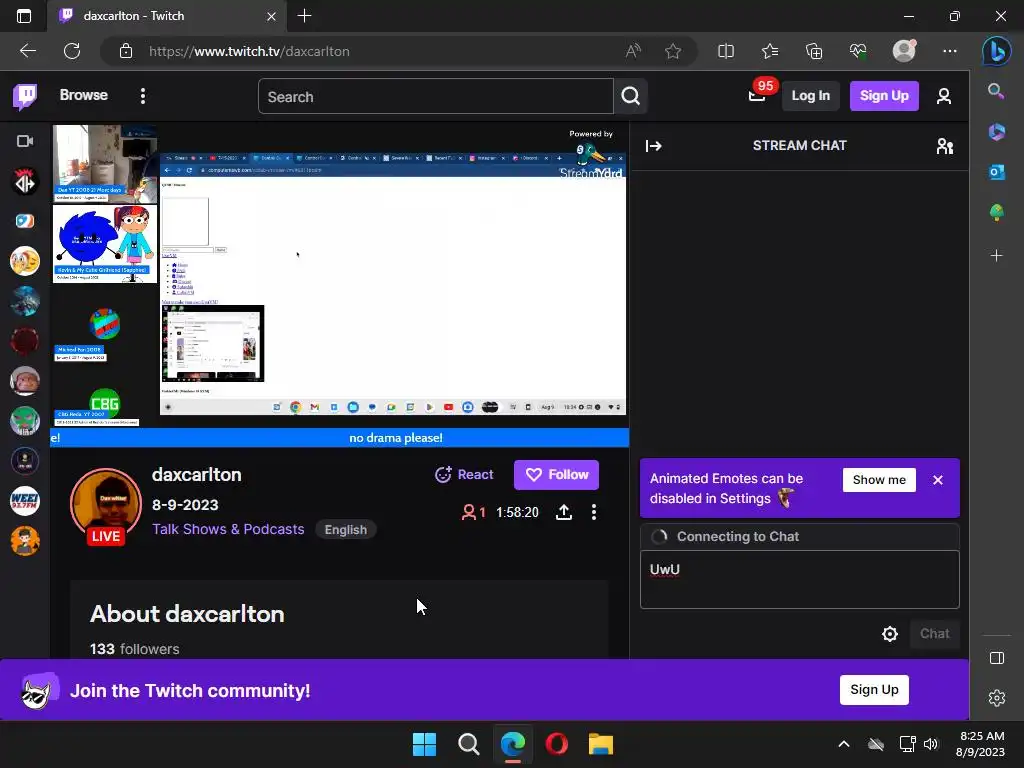Open the Favorites list icon
1024x768 pixels.
coord(770,51)
